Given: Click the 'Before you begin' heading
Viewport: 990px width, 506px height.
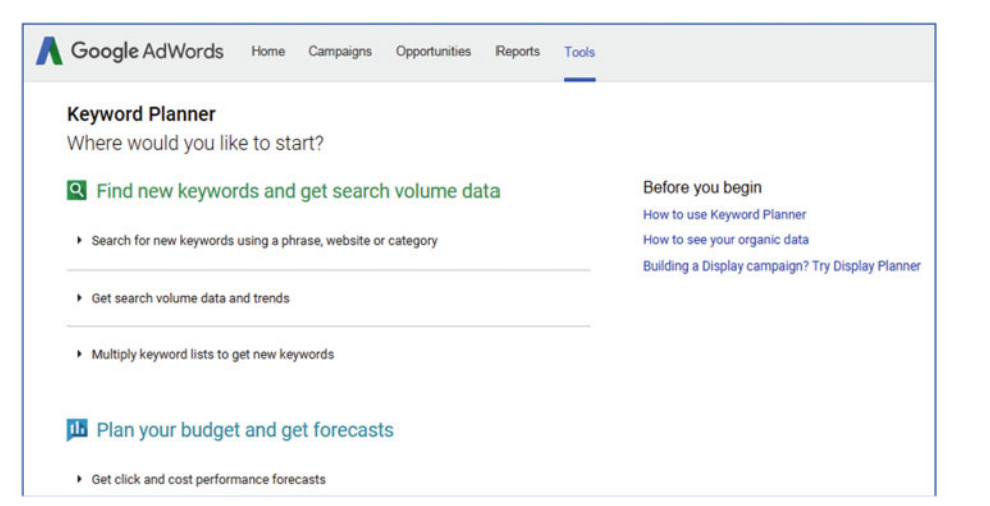Looking at the screenshot, I should [x=702, y=188].
